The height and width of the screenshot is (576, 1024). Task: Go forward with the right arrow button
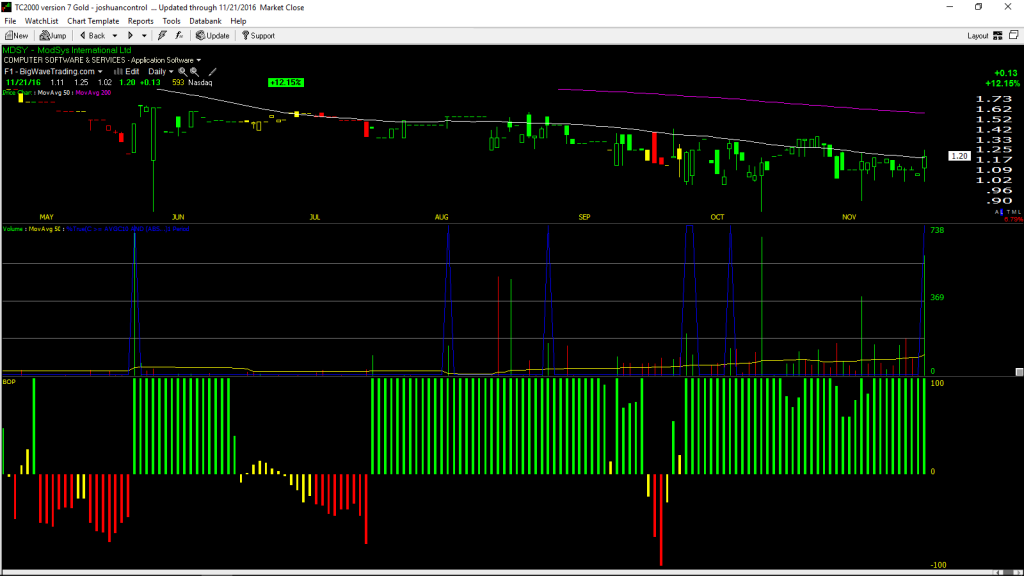130,36
